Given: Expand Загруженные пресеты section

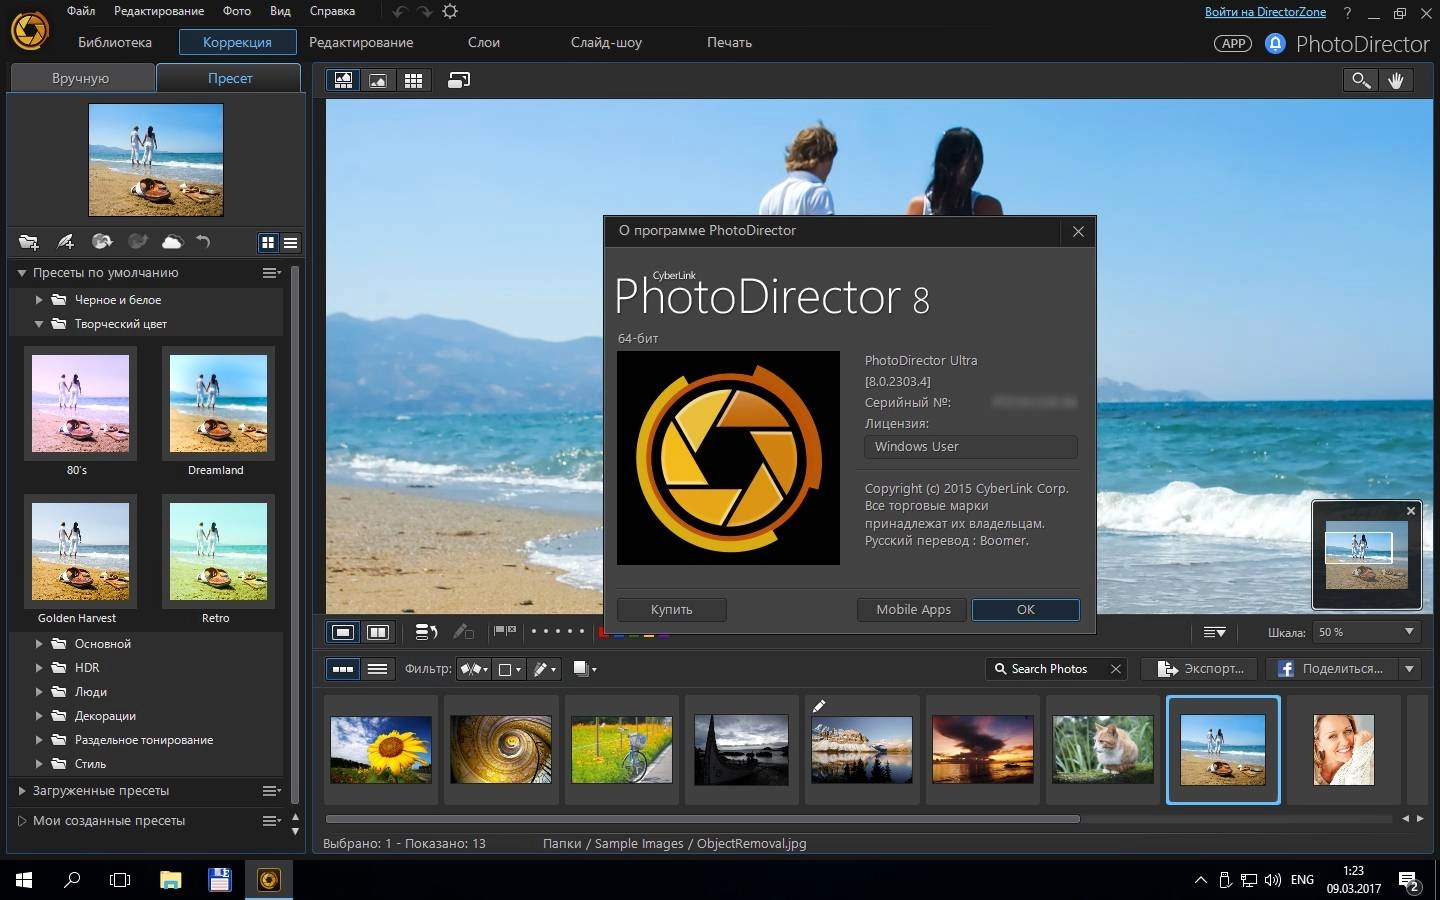Looking at the screenshot, I should [x=21, y=790].
